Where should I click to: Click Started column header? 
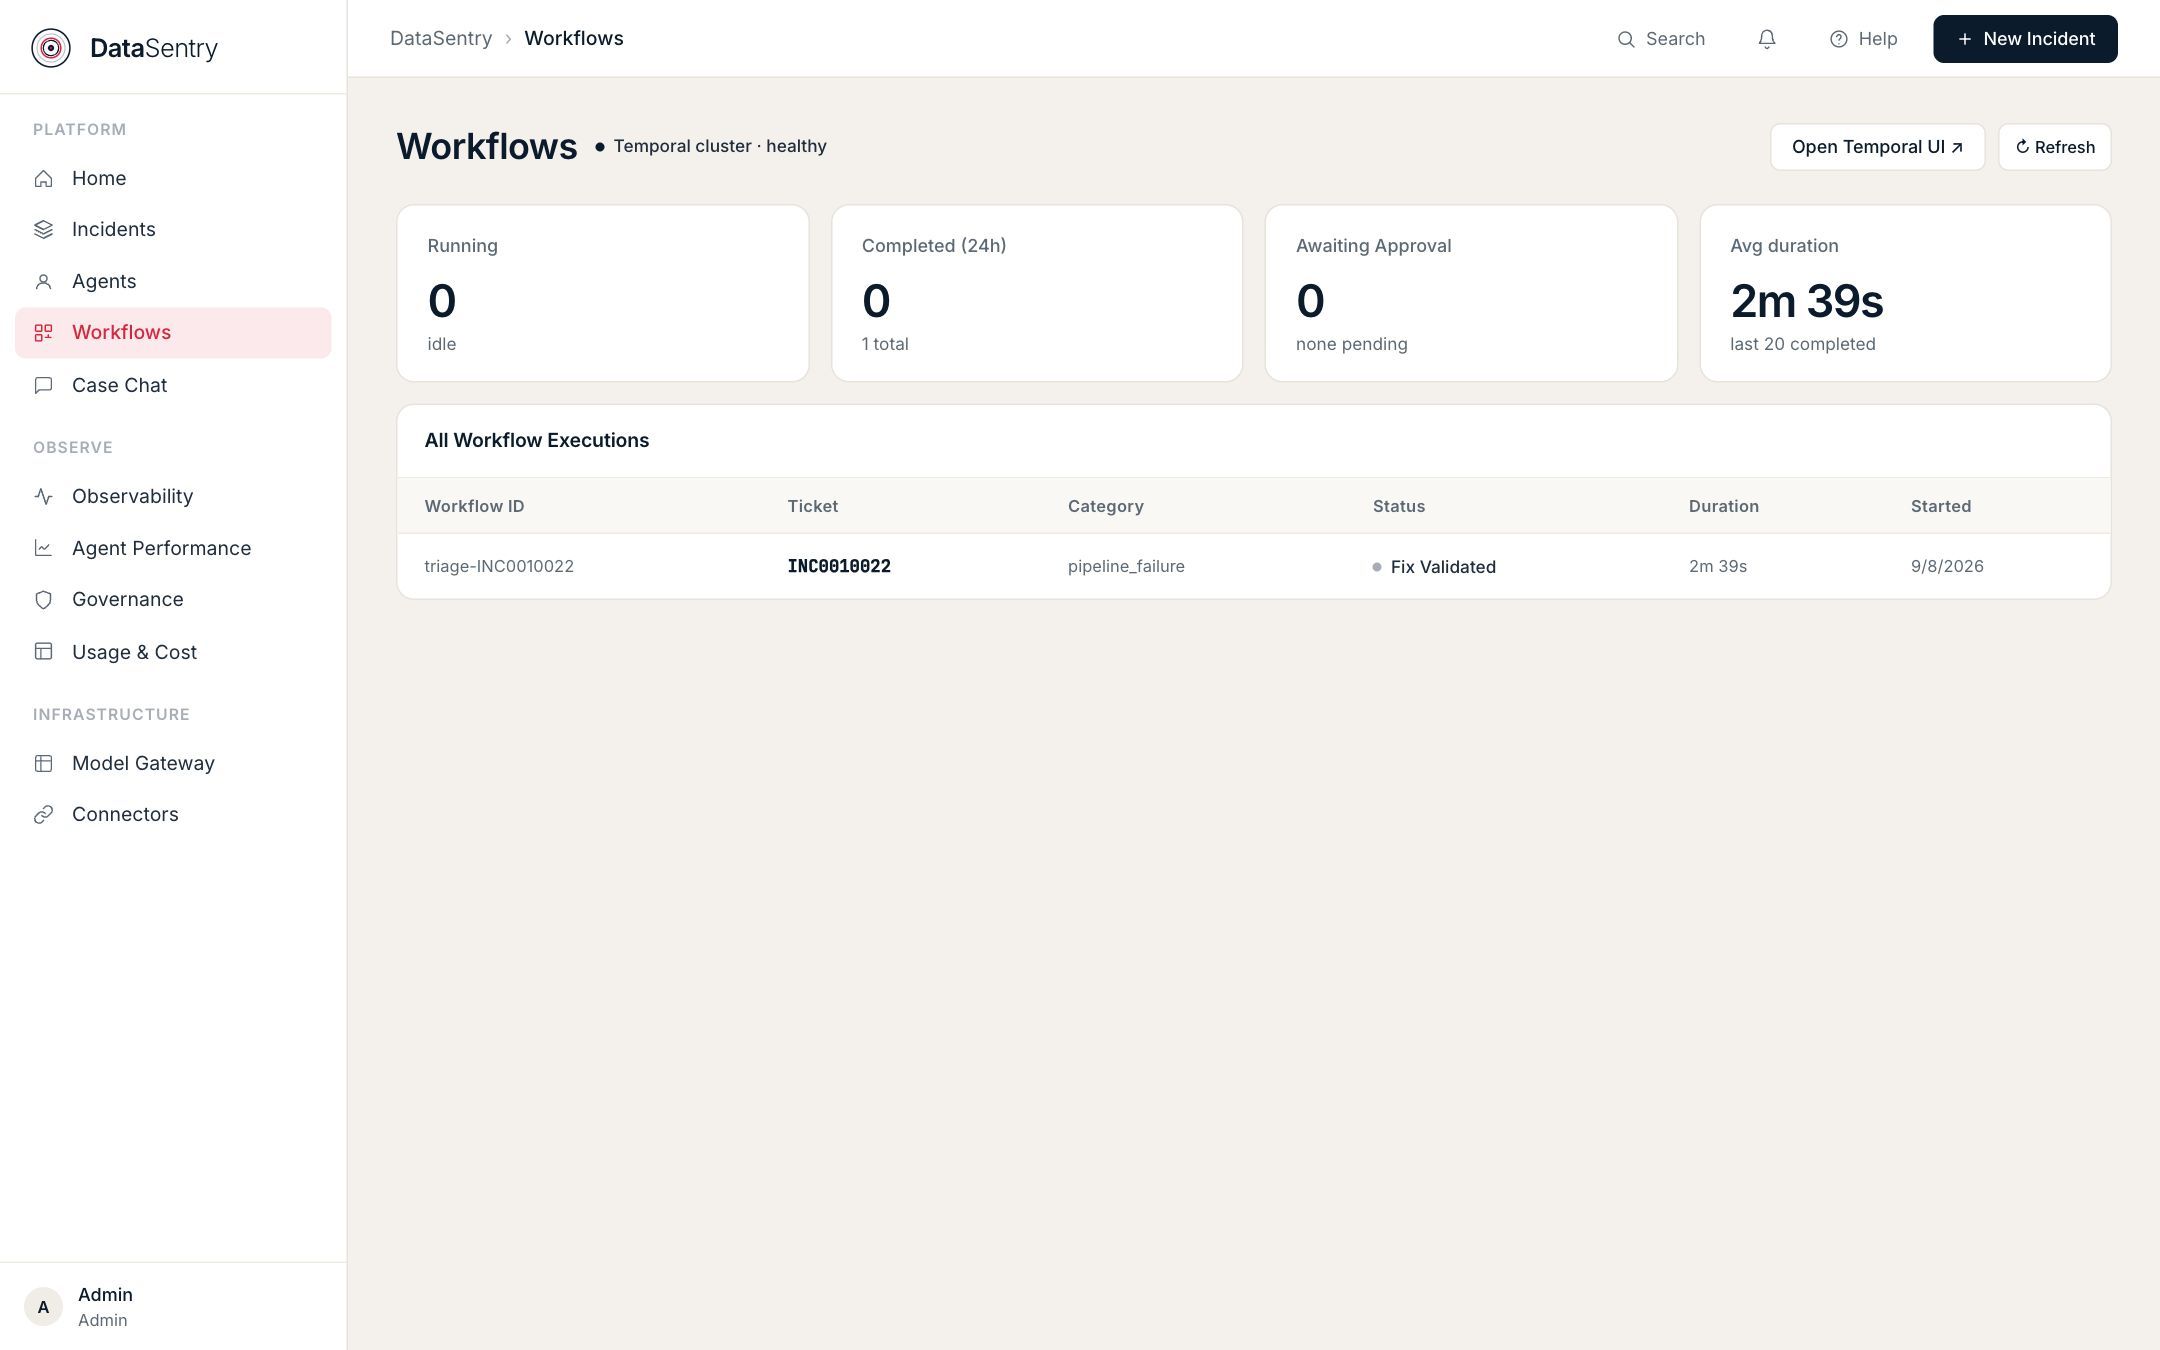1941,506
